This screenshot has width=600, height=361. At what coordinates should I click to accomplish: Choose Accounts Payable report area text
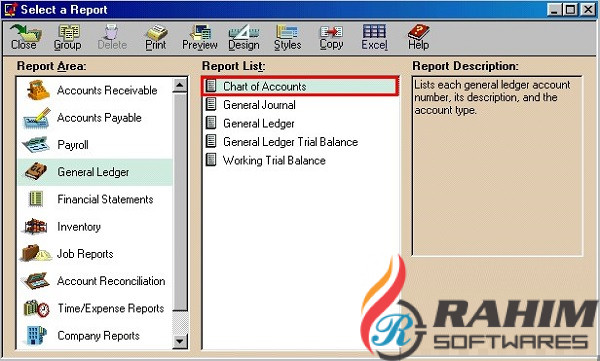(99, 118)
